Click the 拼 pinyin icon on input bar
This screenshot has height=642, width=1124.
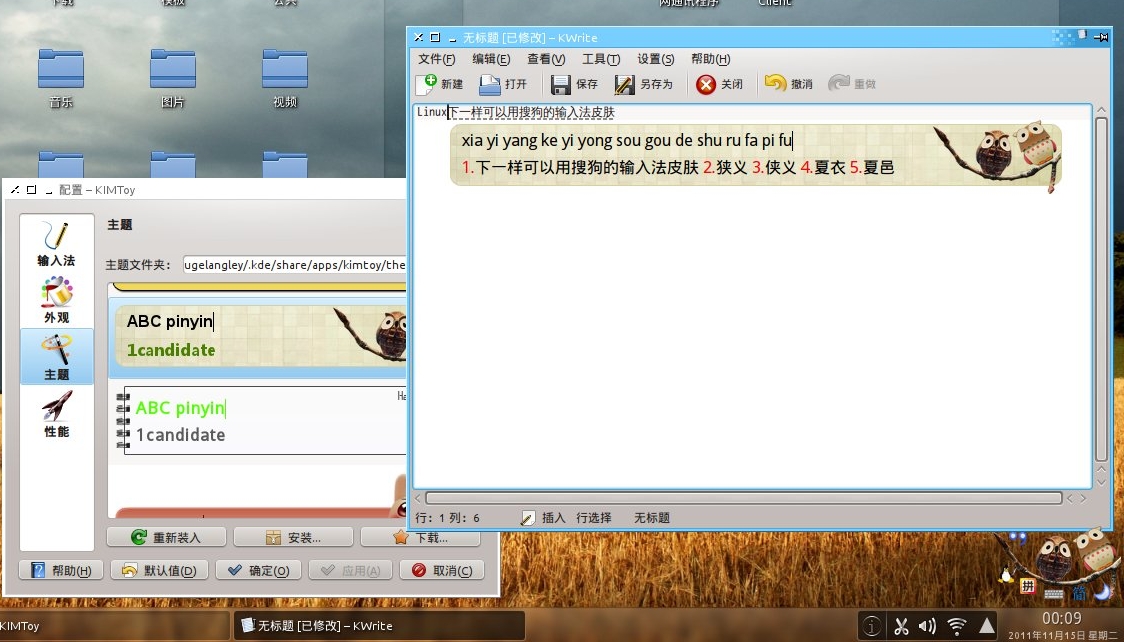pyautogui.click(x=1029, y=586)
